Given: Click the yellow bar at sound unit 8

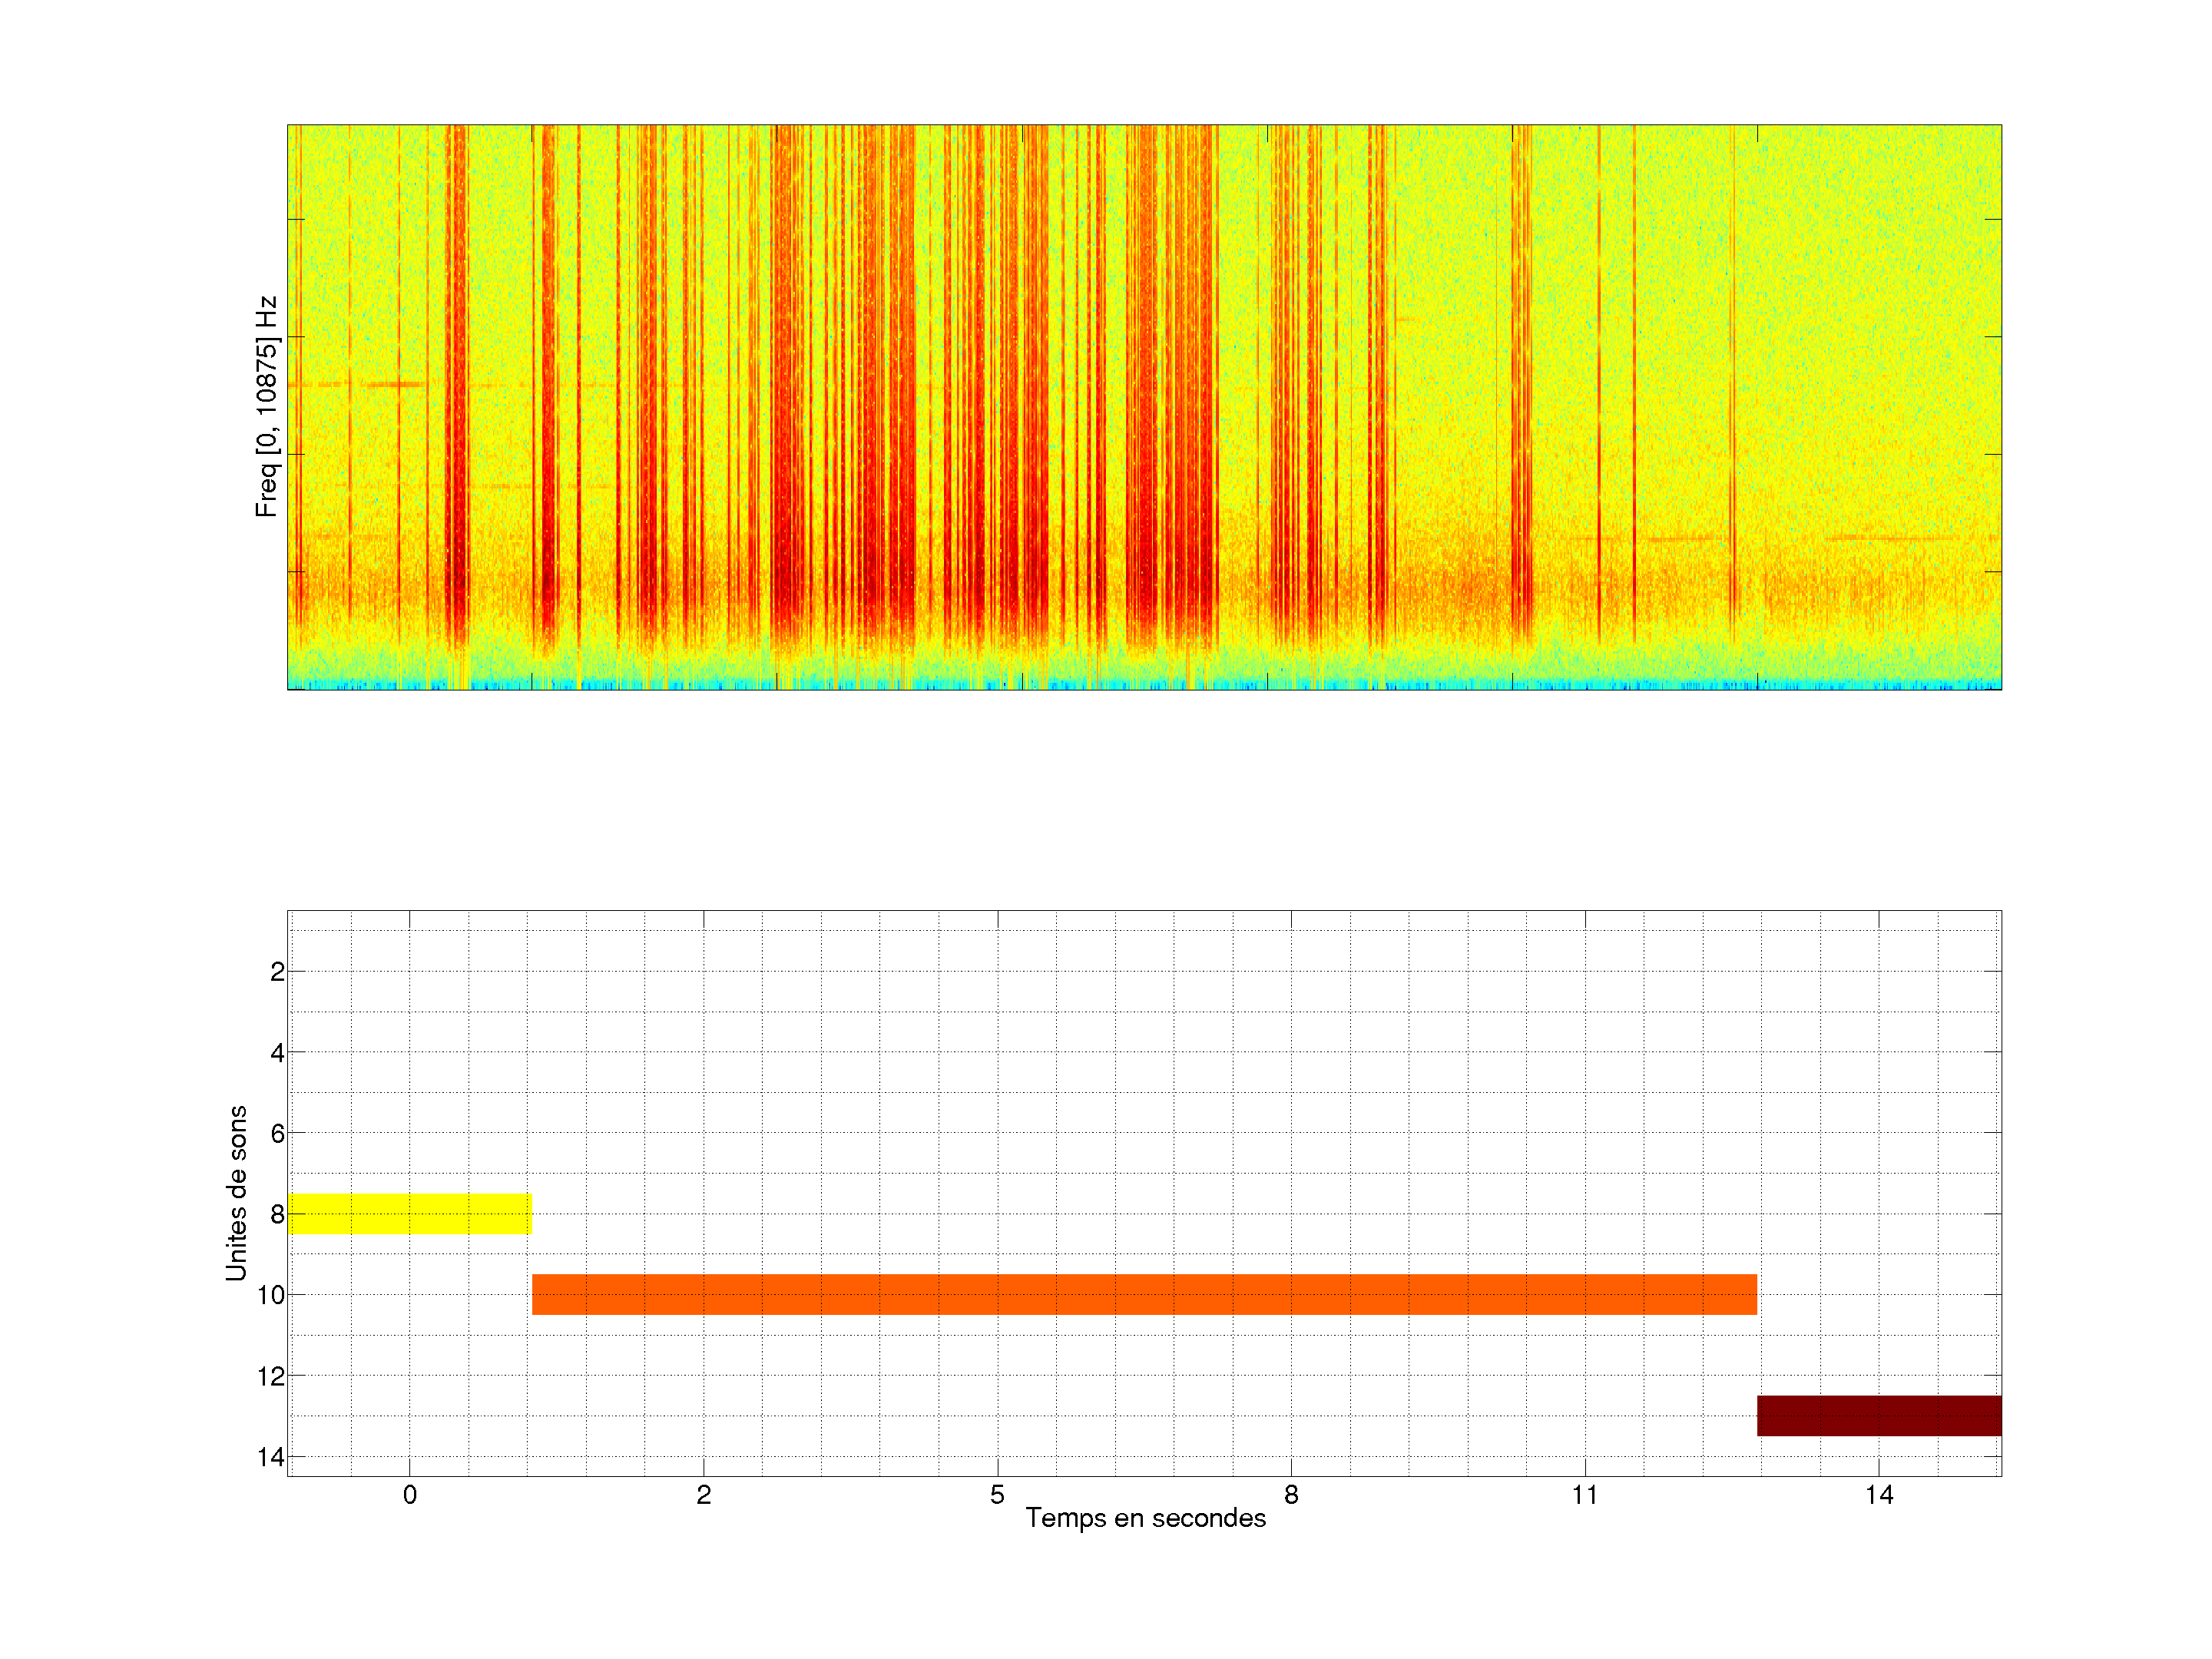Looking at the screenshot, I should click(409, 1213).
